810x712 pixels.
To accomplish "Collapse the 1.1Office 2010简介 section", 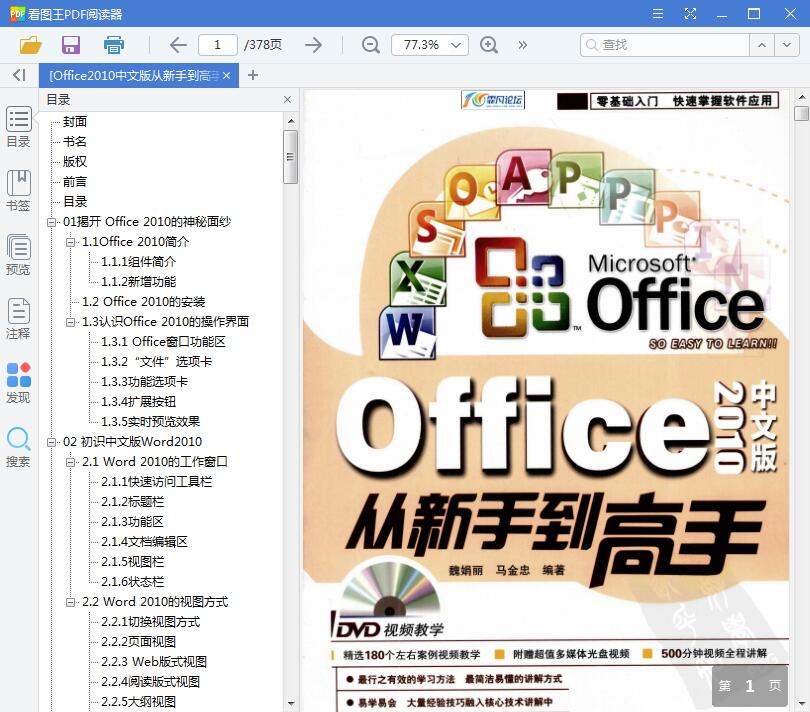I will [70, 242].
